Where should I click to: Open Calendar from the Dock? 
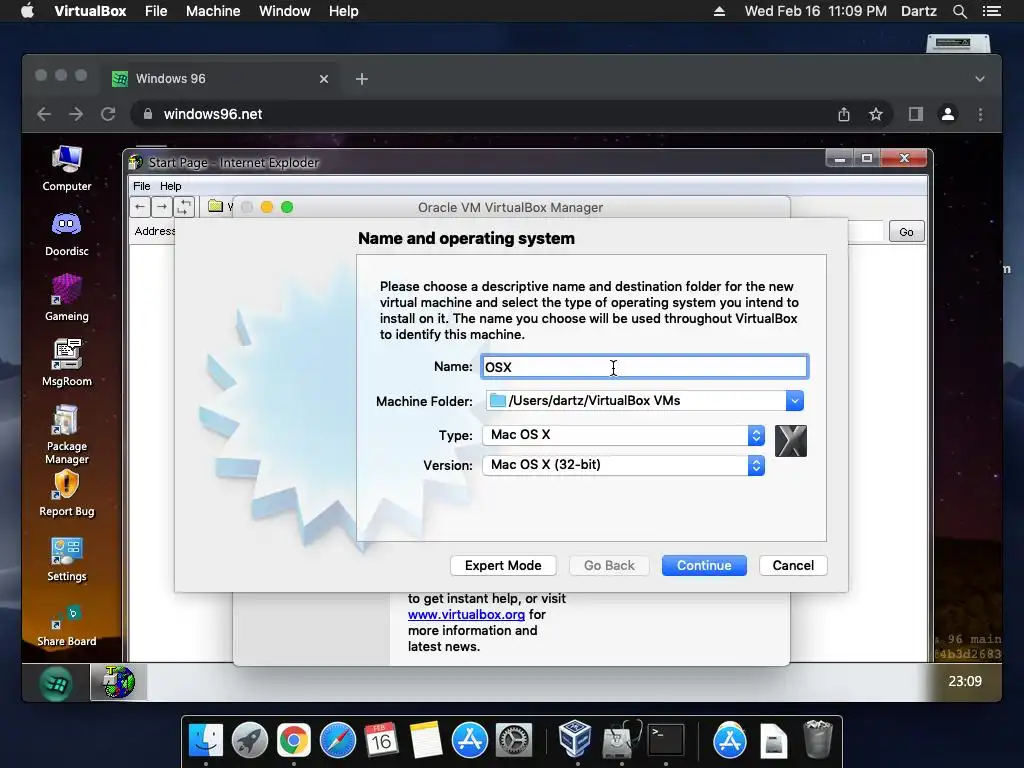point(381,741)
